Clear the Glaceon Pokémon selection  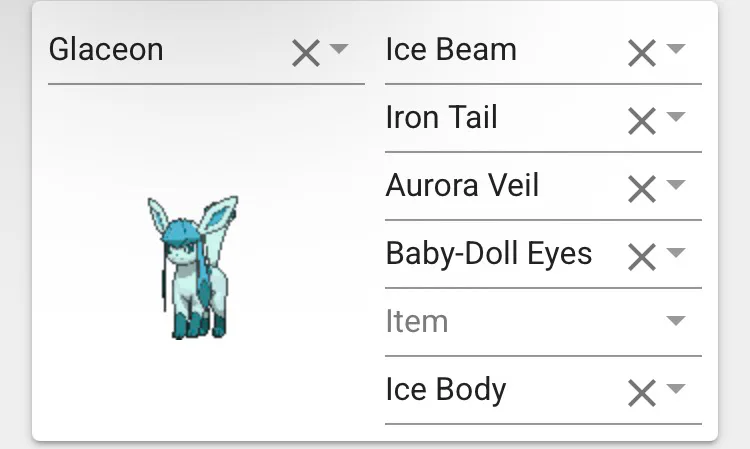pos(305,53)
